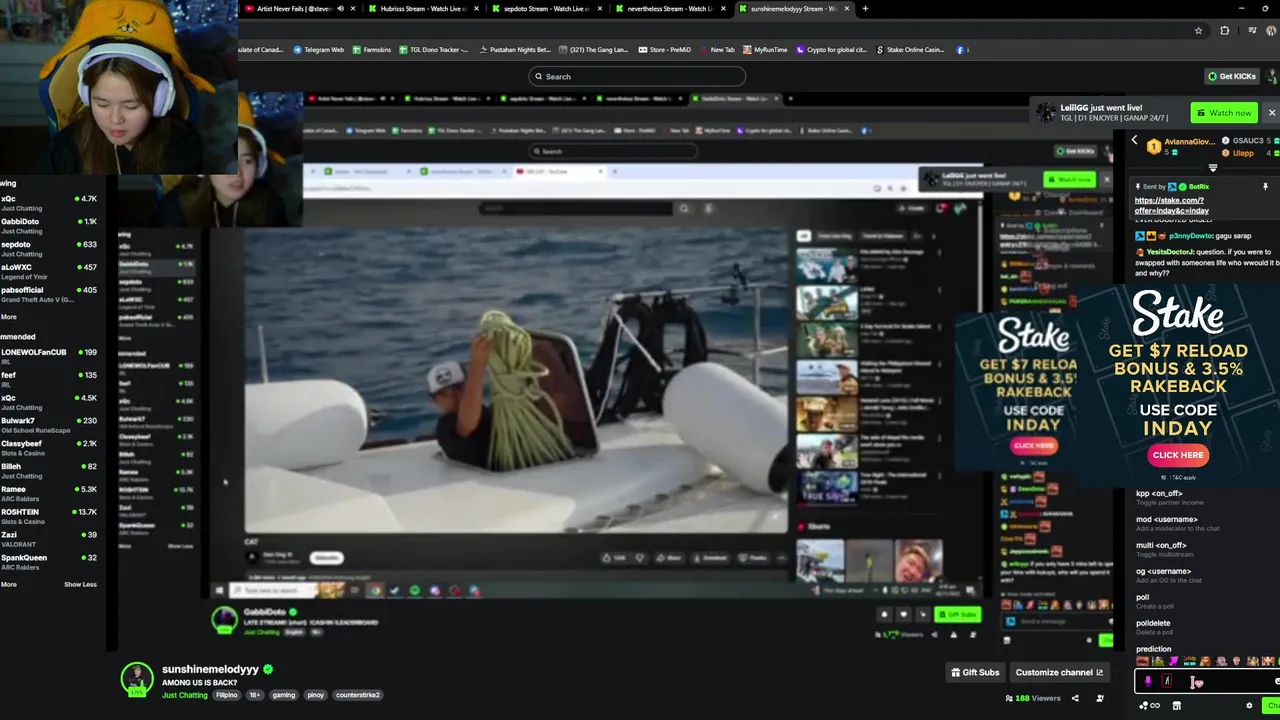Screen dimensions: 1280x720
Task: Collapse the gifters leaderboard chevron
Action: (x=1213, y=168)
